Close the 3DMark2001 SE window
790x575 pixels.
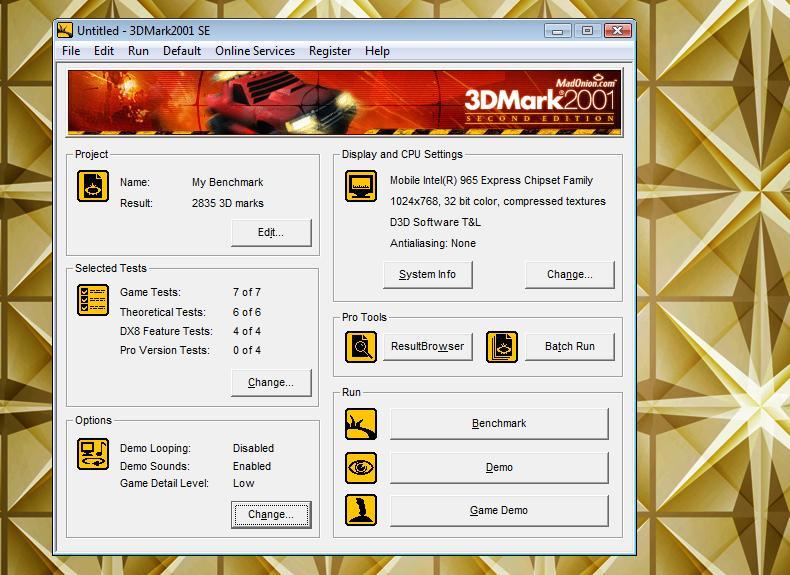[x=617, y=31]
